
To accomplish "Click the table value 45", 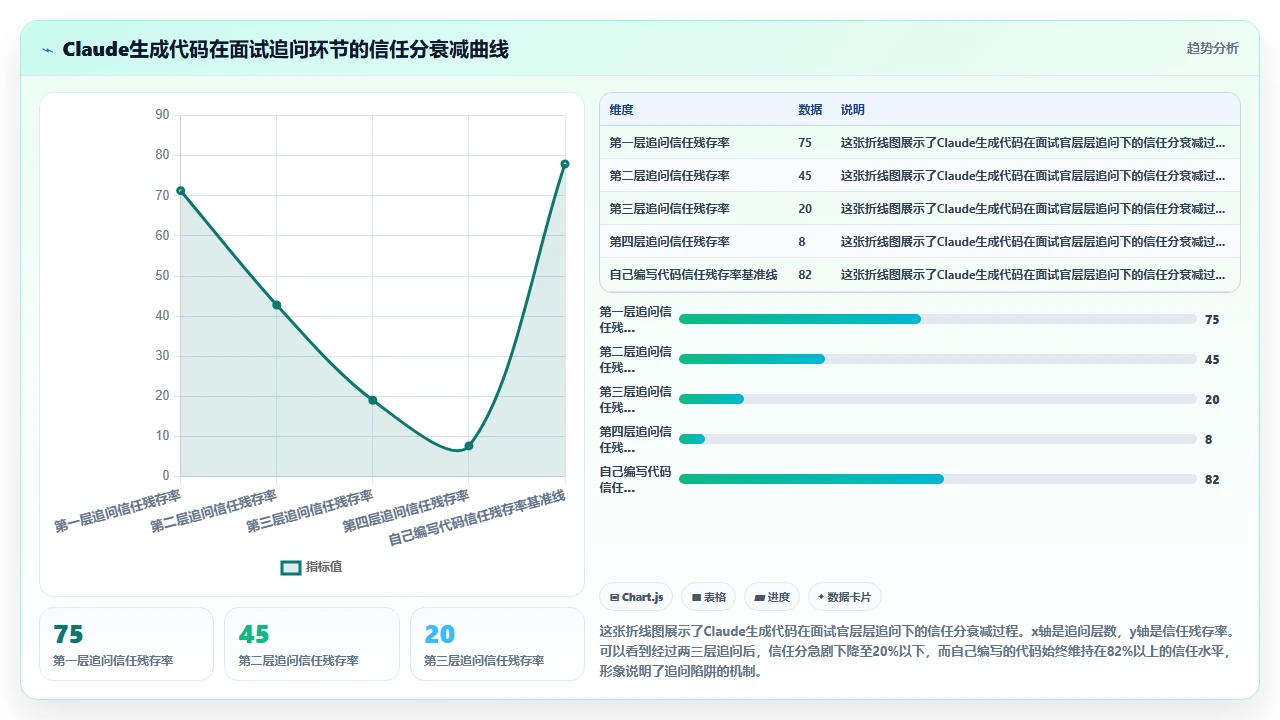I will 805,176.
